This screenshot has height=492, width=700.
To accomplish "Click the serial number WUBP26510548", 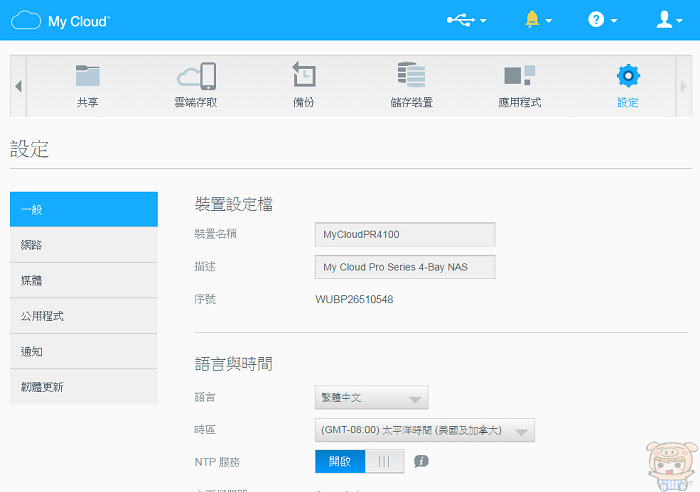I will [x=354, y=300].
